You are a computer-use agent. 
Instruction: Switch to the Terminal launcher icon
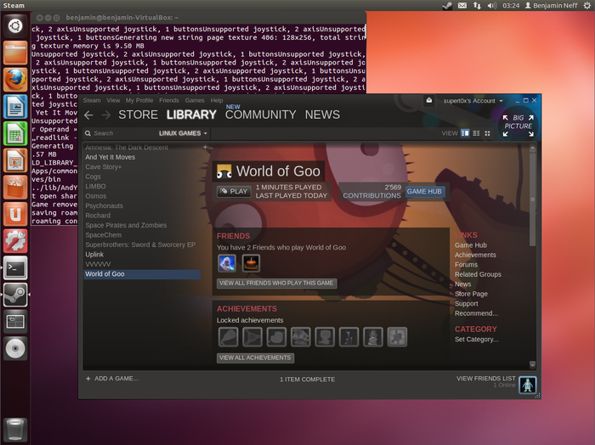coord(15,268)
